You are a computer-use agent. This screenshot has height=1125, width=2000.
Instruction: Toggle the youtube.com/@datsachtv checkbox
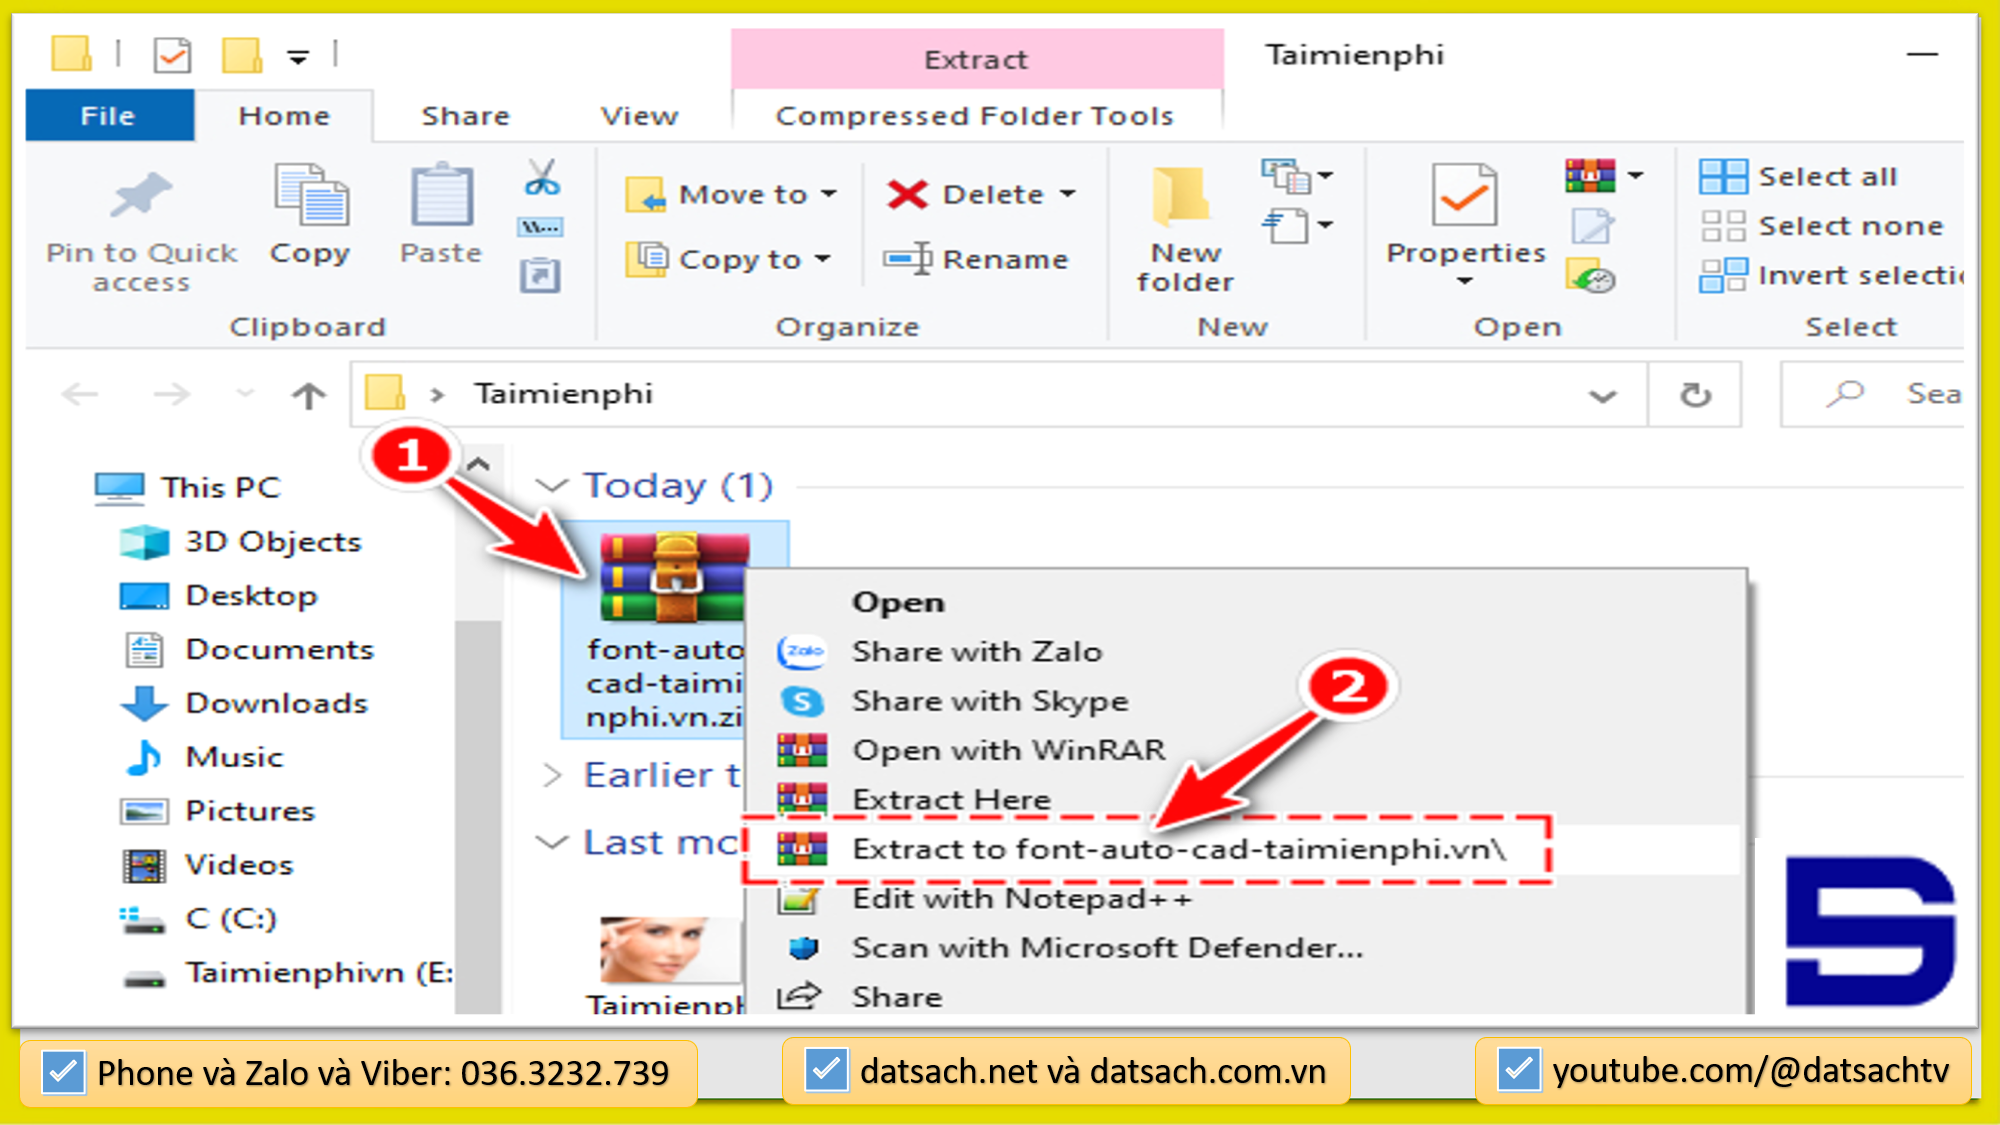click(1518, 1071)
